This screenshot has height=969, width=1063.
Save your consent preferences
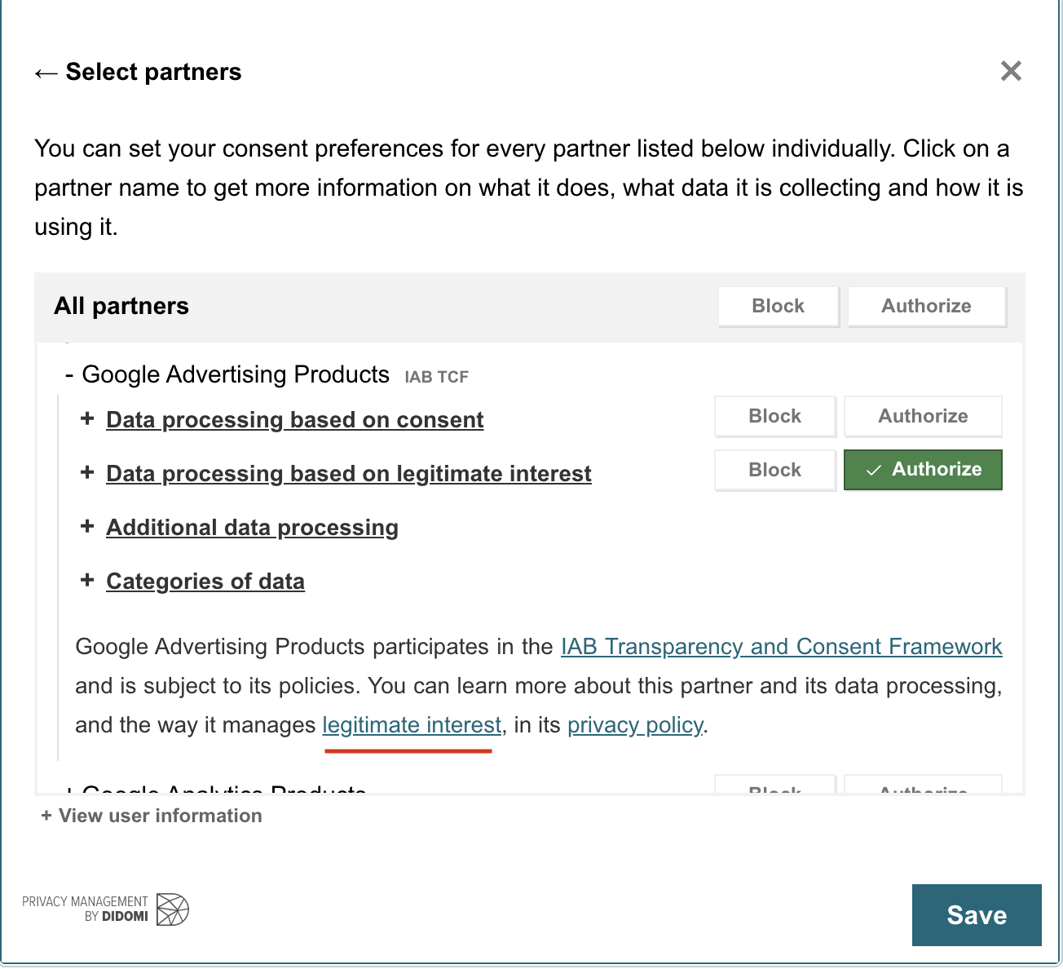click(x=976, y=914)
